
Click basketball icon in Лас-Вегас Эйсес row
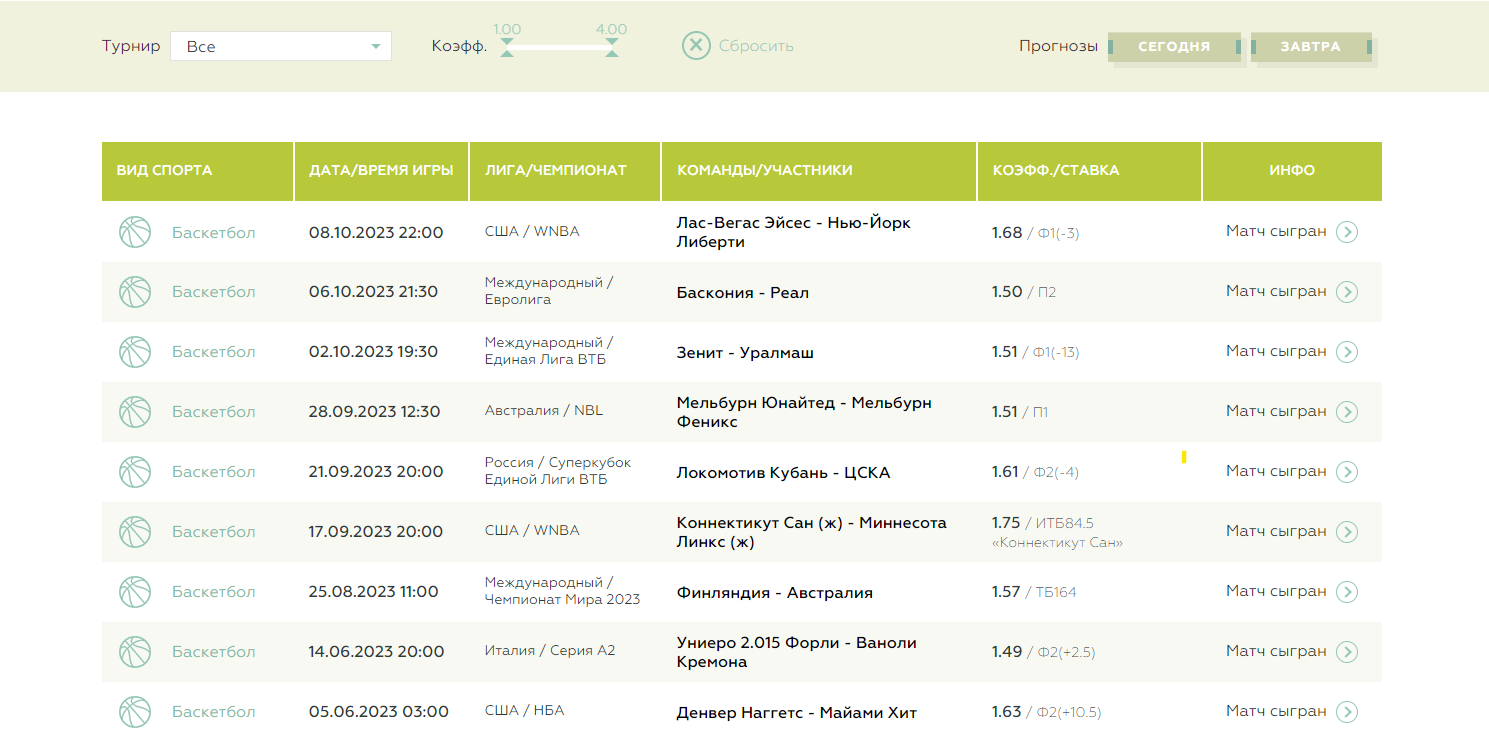coord(135,232)
